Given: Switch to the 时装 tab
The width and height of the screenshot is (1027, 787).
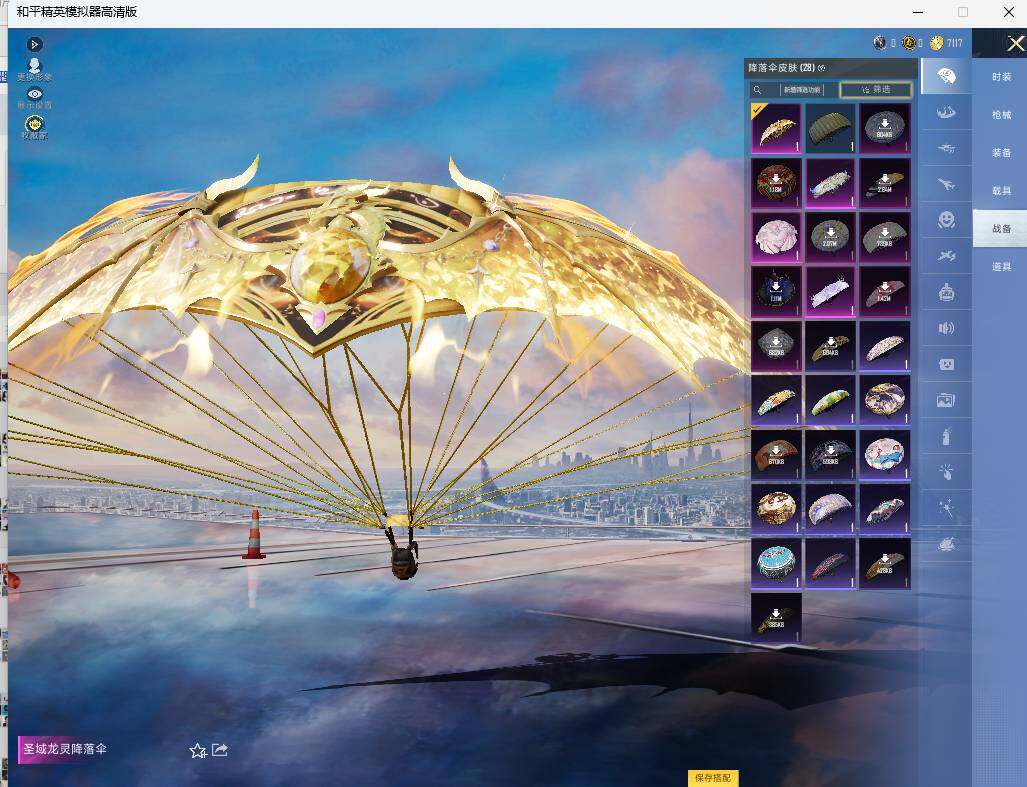Looking at the screenshot, I should [1001, 77].
